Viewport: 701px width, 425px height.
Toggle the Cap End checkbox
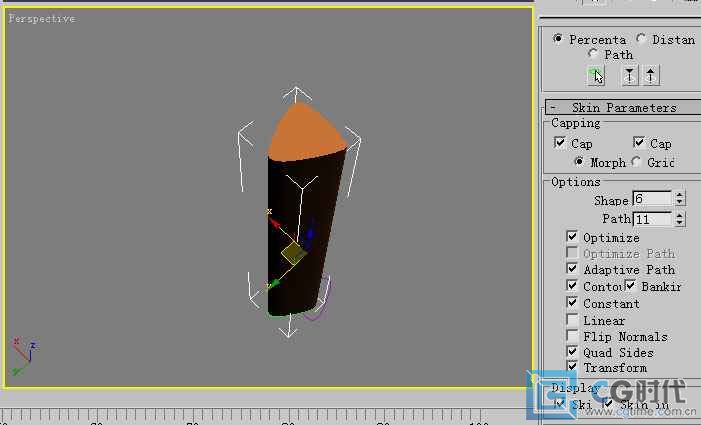click(639, 143)
